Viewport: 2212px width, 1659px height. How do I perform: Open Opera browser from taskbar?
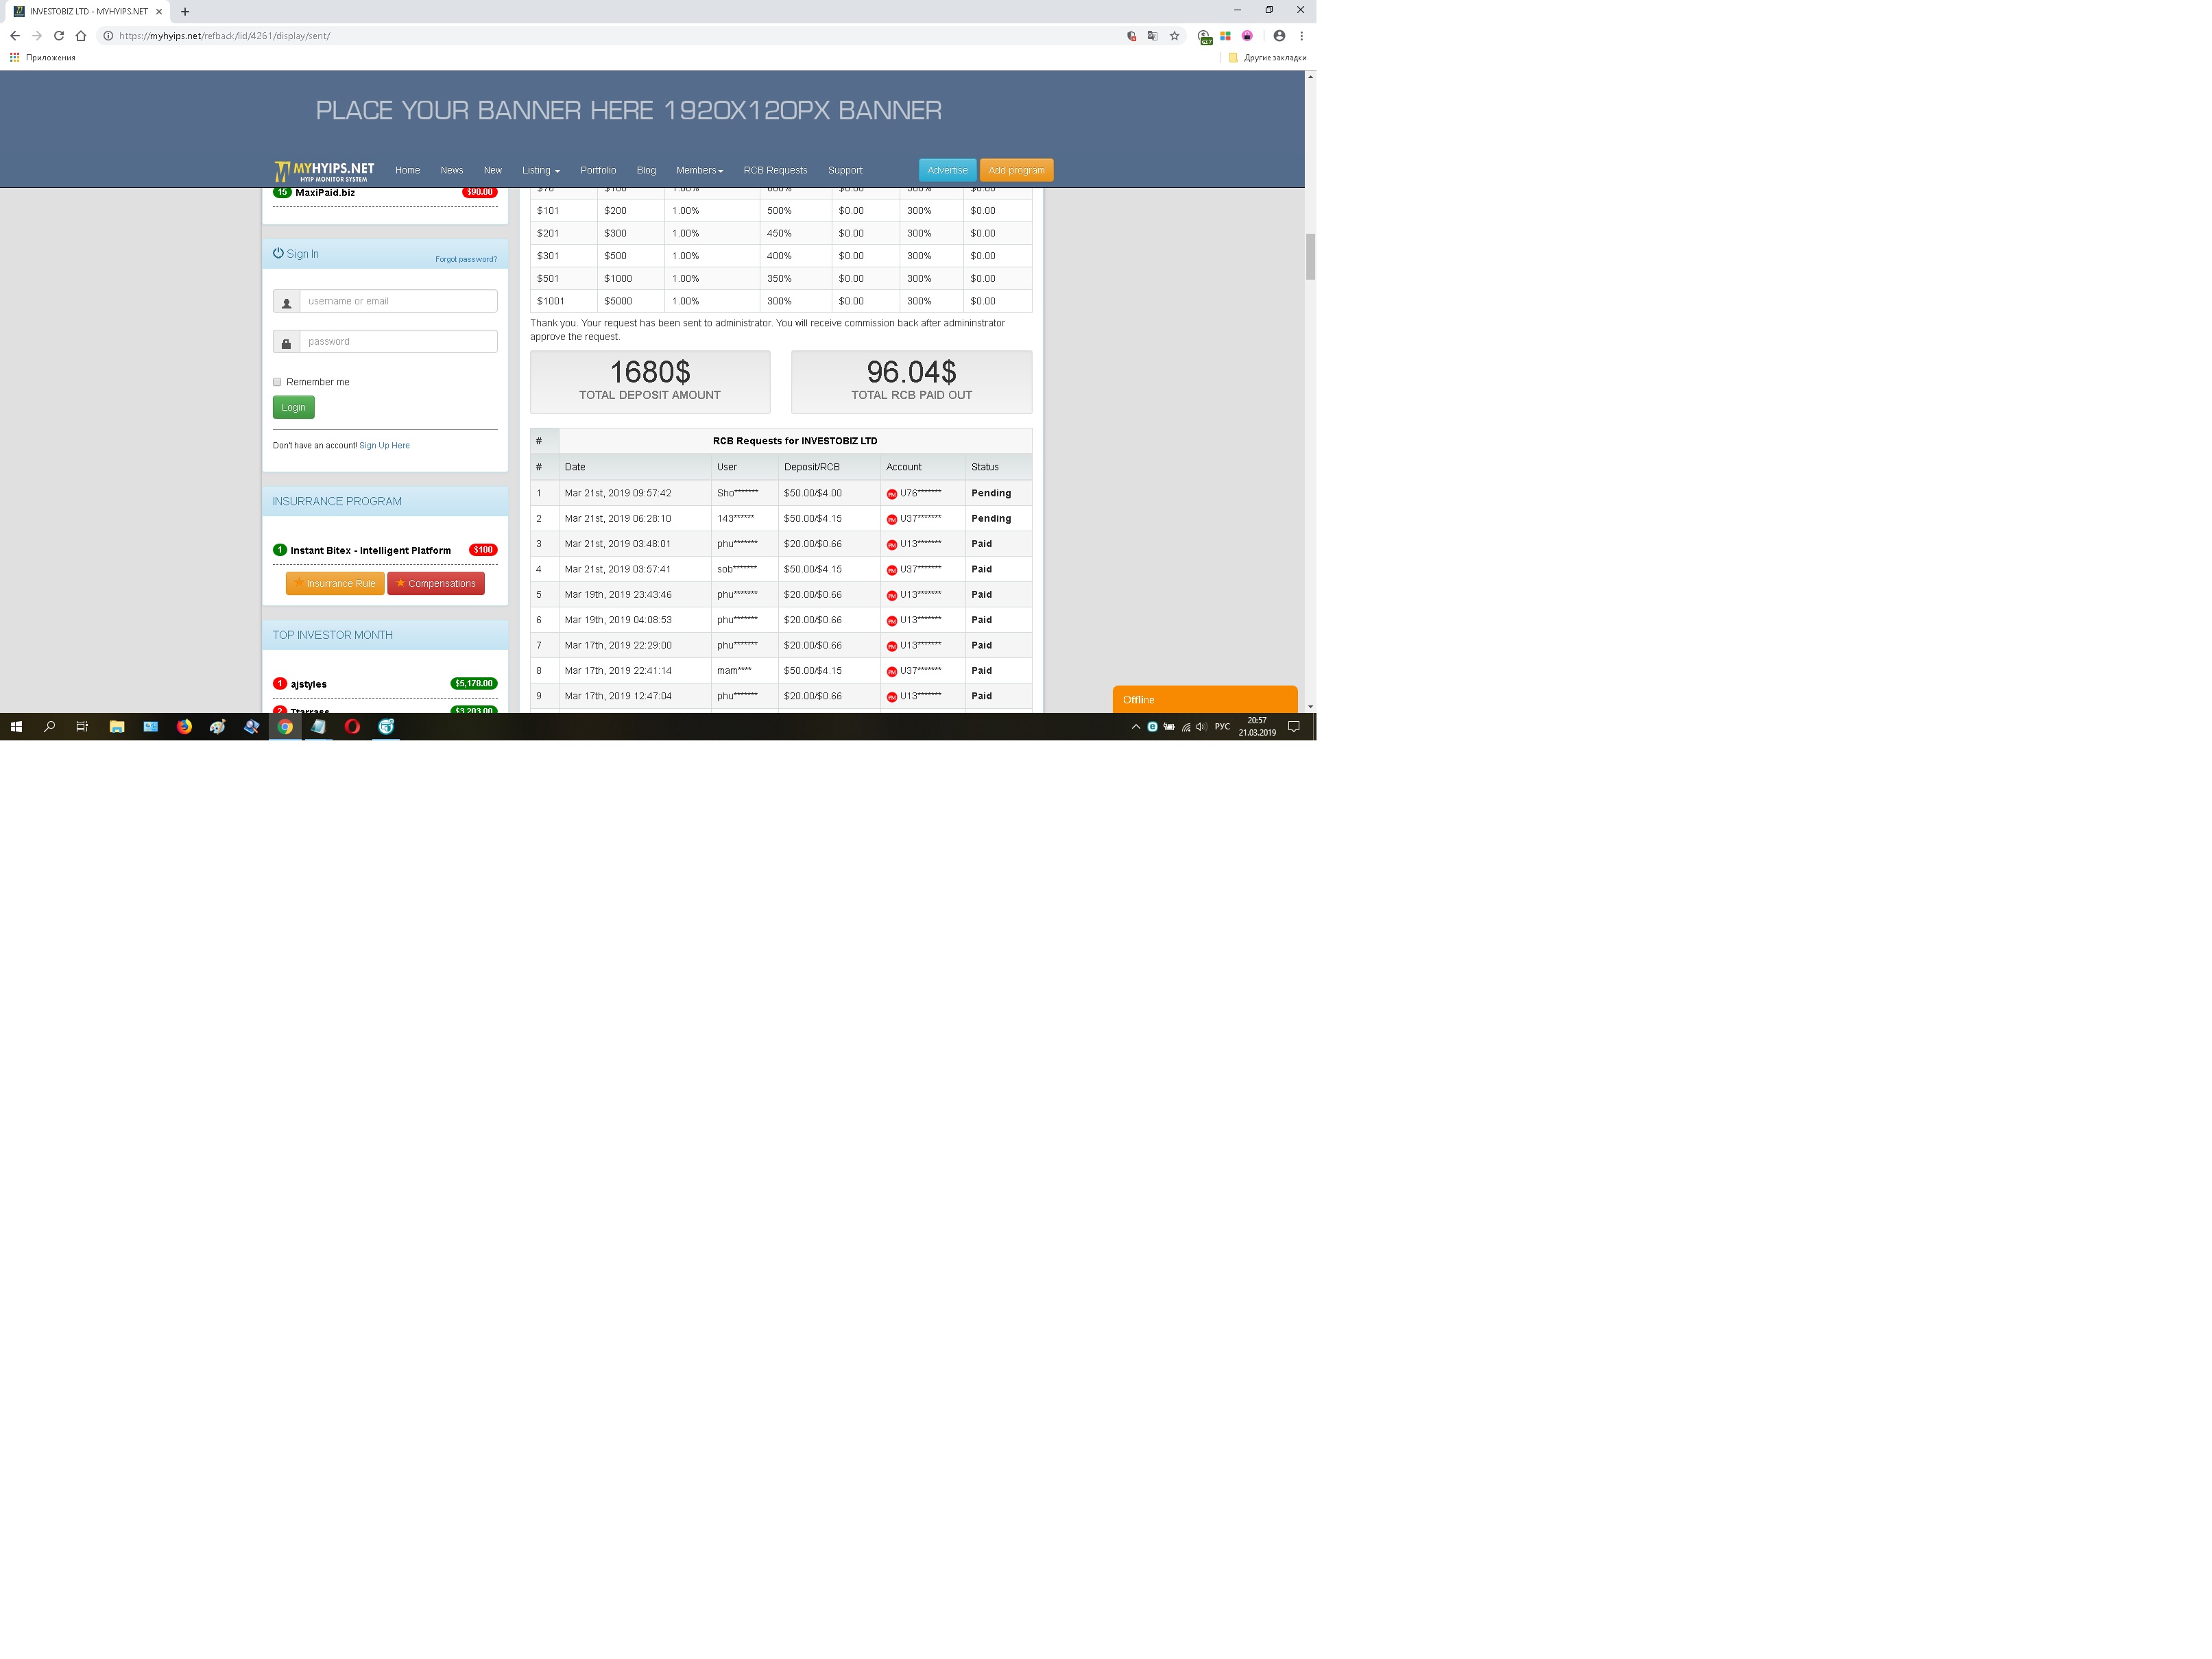coord(352,727)
